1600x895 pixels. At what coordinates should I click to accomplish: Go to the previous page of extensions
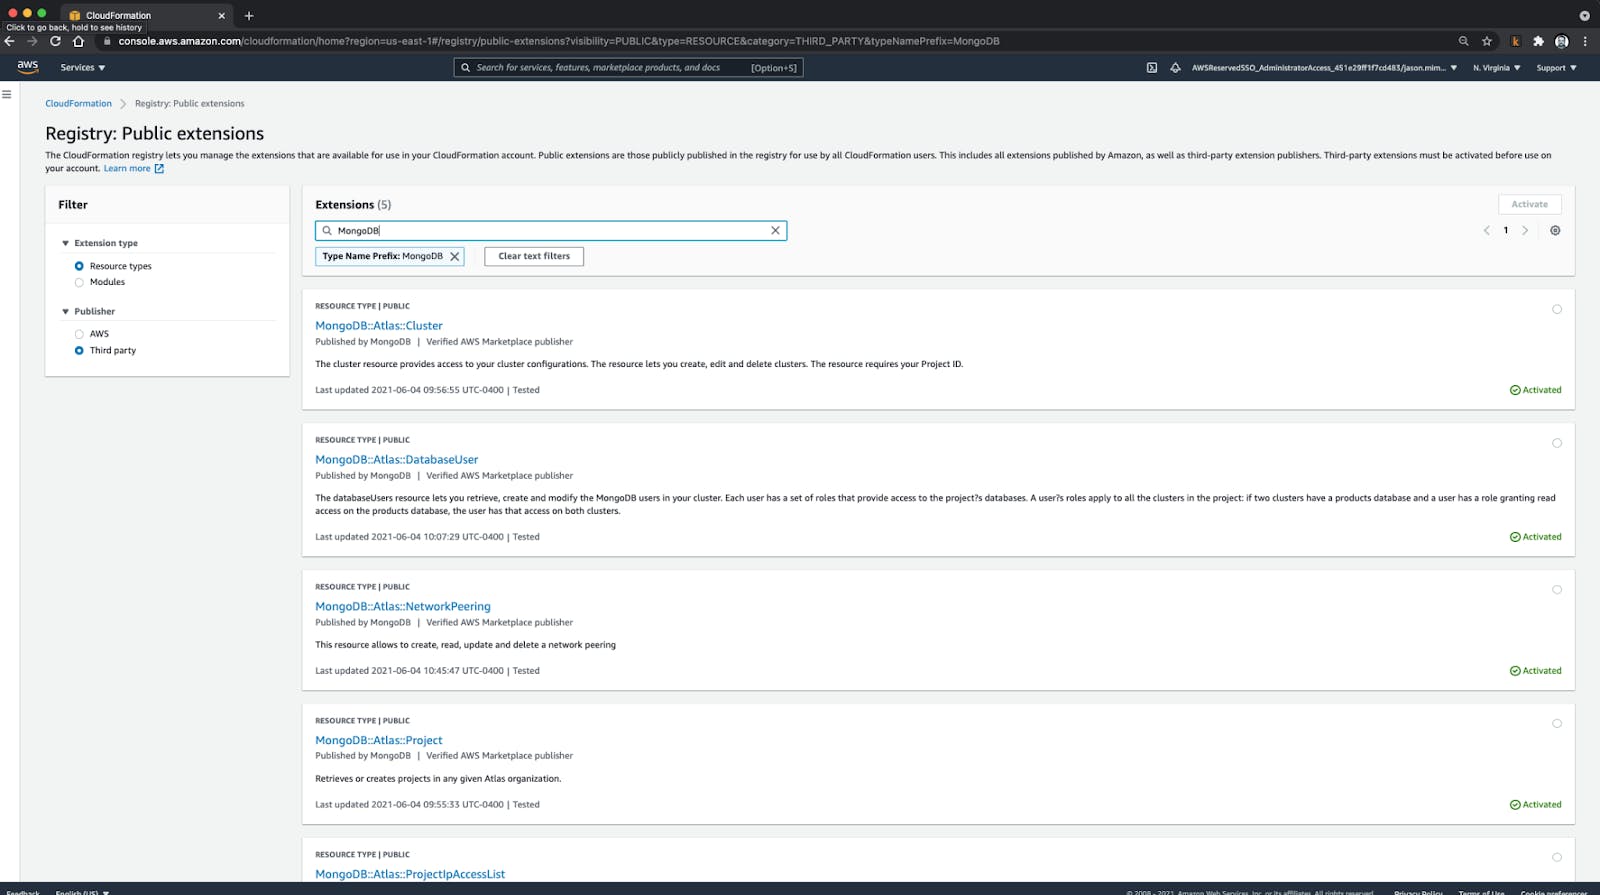[x=1486, y=230]
